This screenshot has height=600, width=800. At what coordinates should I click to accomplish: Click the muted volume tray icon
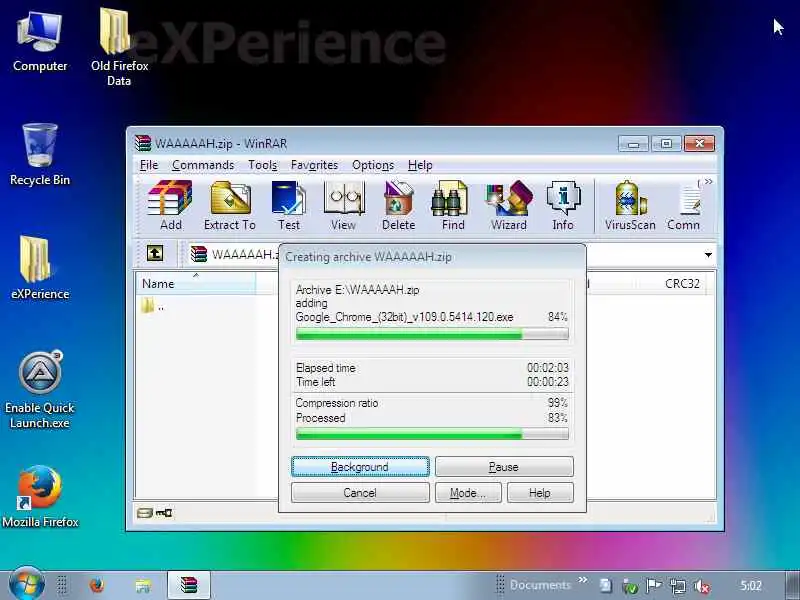(x=702, y=586)
